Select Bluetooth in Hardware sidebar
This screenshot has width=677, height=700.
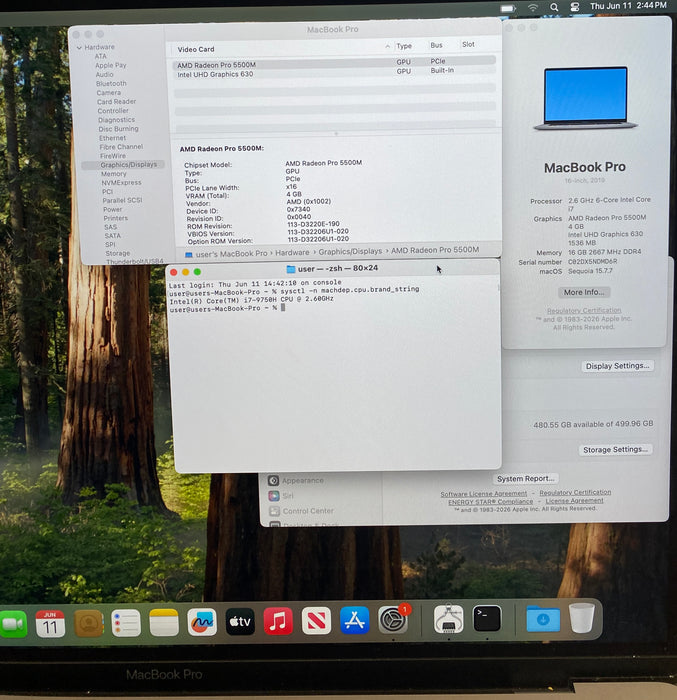click(x=111, y=83)
